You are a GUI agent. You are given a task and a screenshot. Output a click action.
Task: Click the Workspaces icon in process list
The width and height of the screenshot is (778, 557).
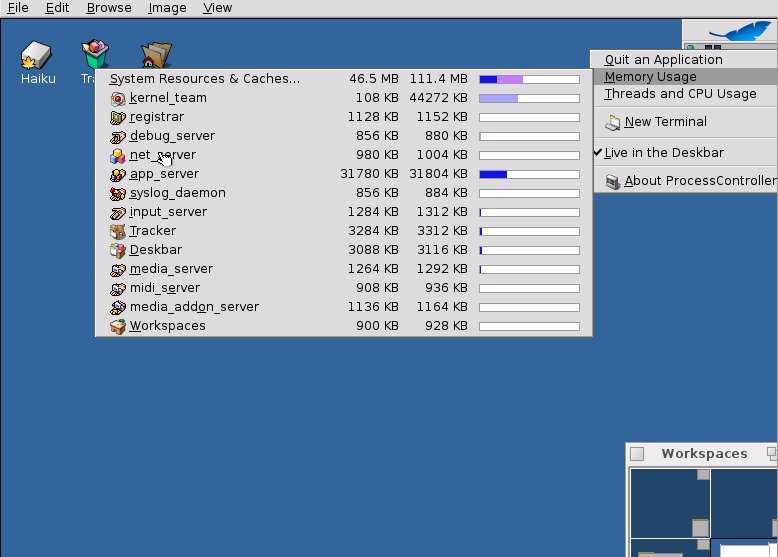point(118,326)
